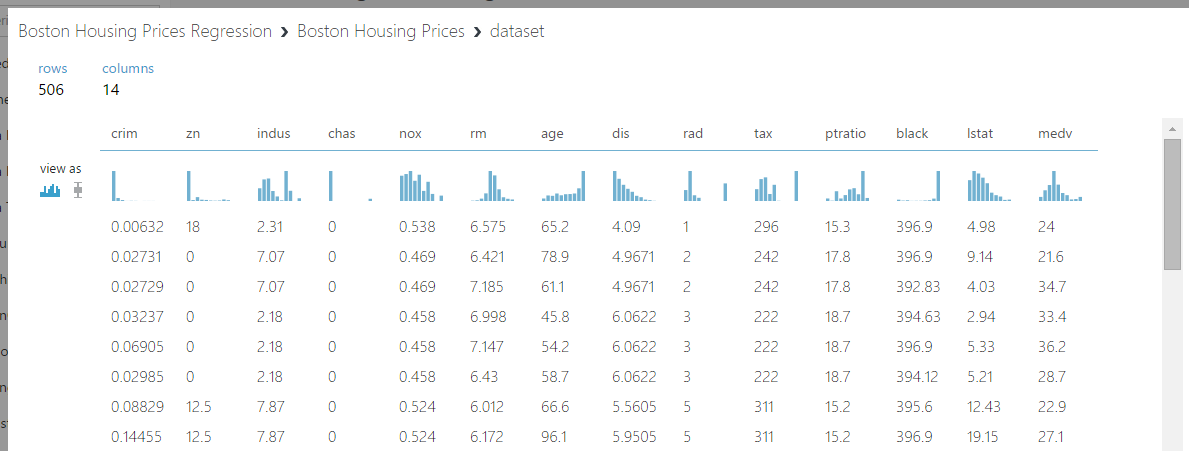The image size is (1189, 451).
Task: Click black value 394.63
Action: pos(918,317)
